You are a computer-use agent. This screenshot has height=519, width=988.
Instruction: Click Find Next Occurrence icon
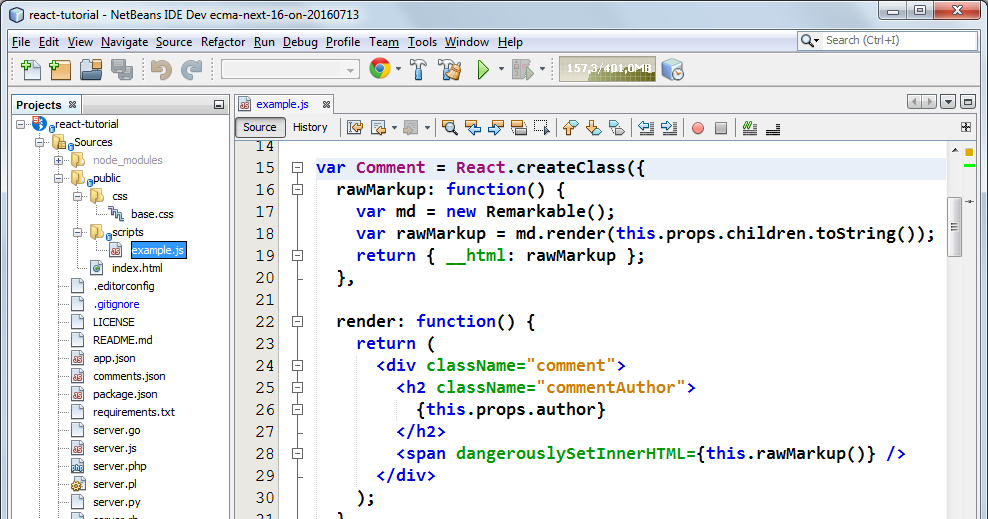pos(496,128)
